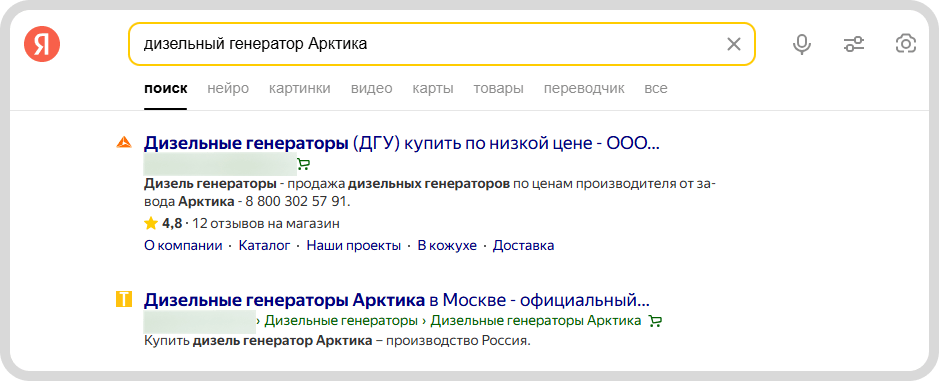Start voice search with microphone icon
Image resolution: width=939 pixels, height=381 pixels.
[x=802, y=44]
